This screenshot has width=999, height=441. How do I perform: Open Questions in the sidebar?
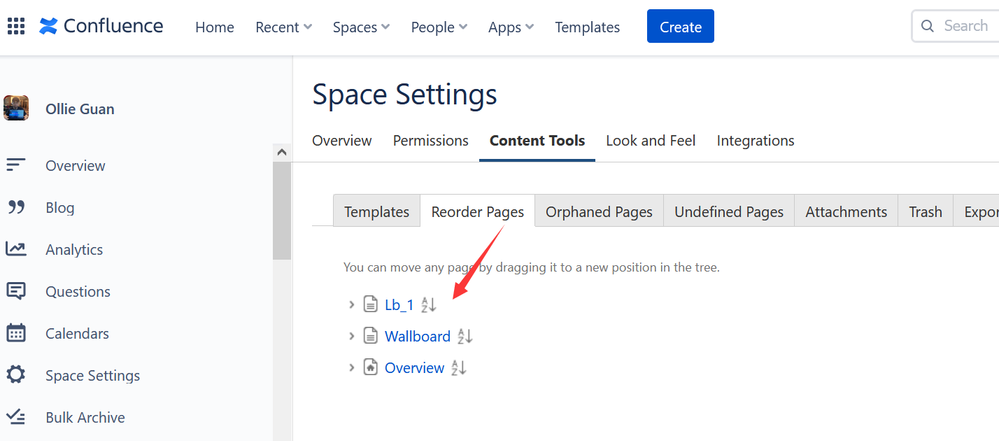pos(78,292)
